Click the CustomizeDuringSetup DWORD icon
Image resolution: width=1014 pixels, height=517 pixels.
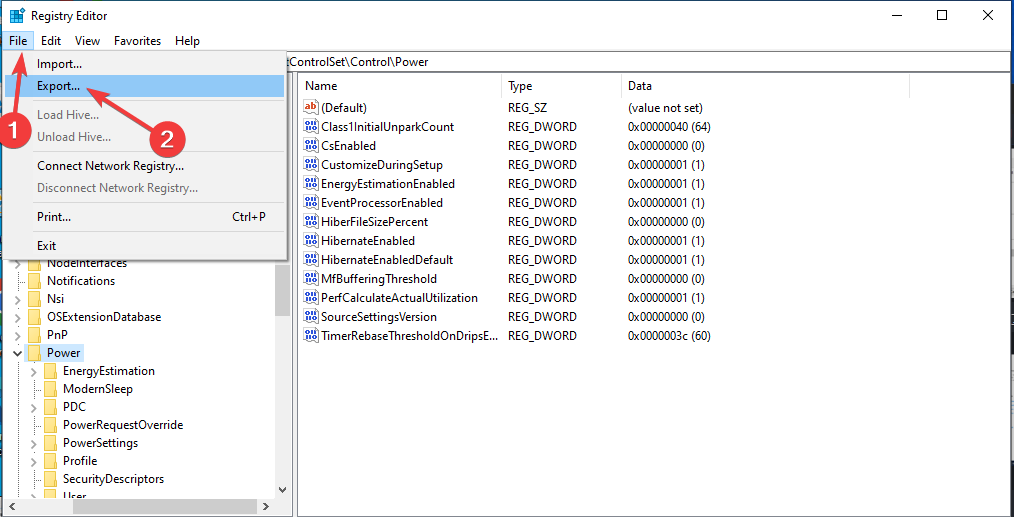point(311,164)
